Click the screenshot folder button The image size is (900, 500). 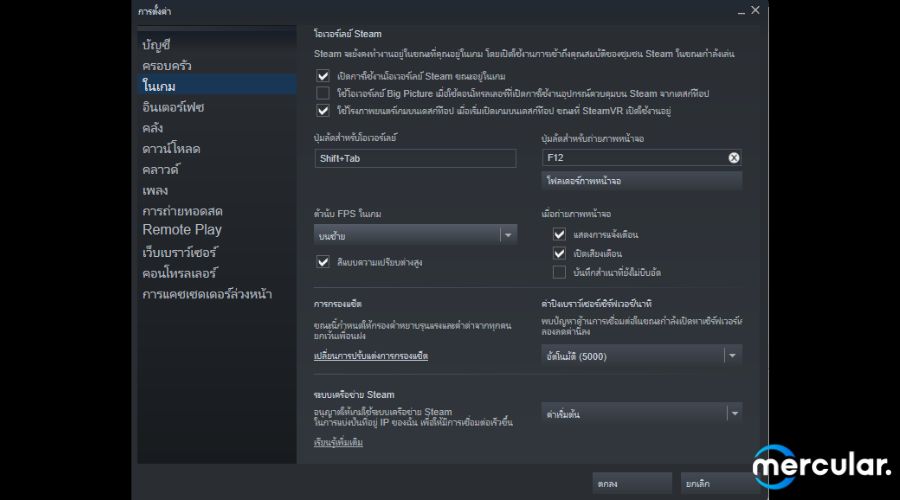point(641,181)
